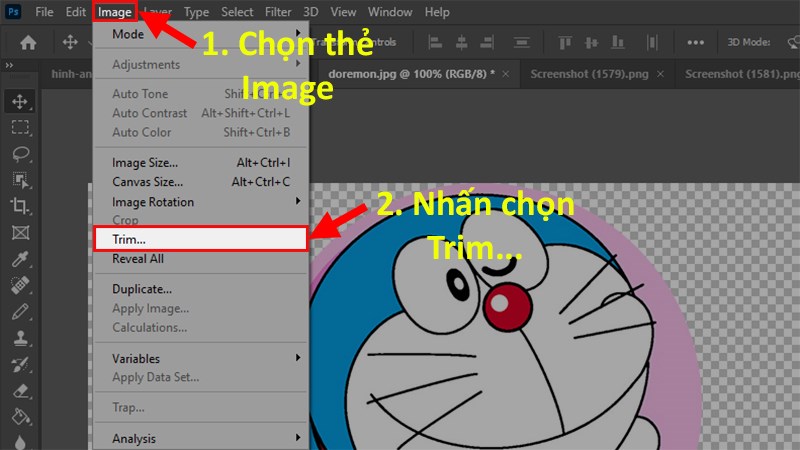Open the Type menu
This screenshot has width=800, height=450.
pos(196,12)
